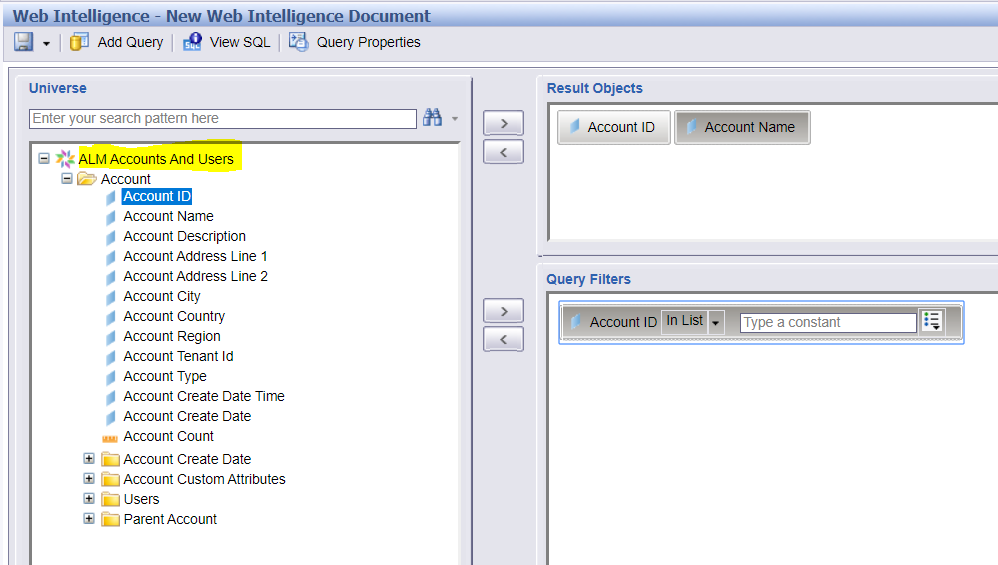
Task: Click the universe search pattern field
Action: coord(223,118)
